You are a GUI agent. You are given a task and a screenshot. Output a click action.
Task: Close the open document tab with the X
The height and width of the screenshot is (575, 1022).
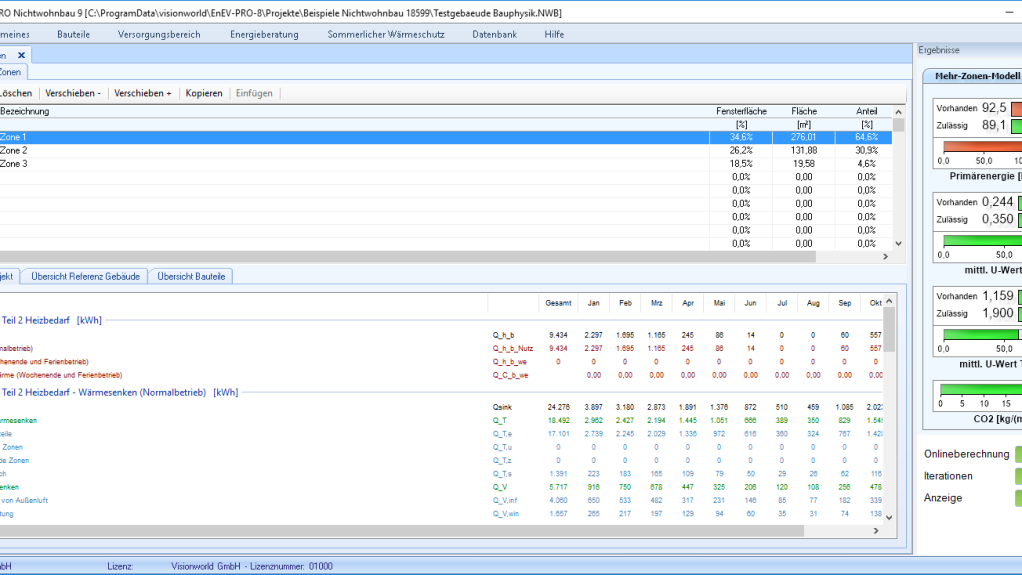(x=21, y=55)
